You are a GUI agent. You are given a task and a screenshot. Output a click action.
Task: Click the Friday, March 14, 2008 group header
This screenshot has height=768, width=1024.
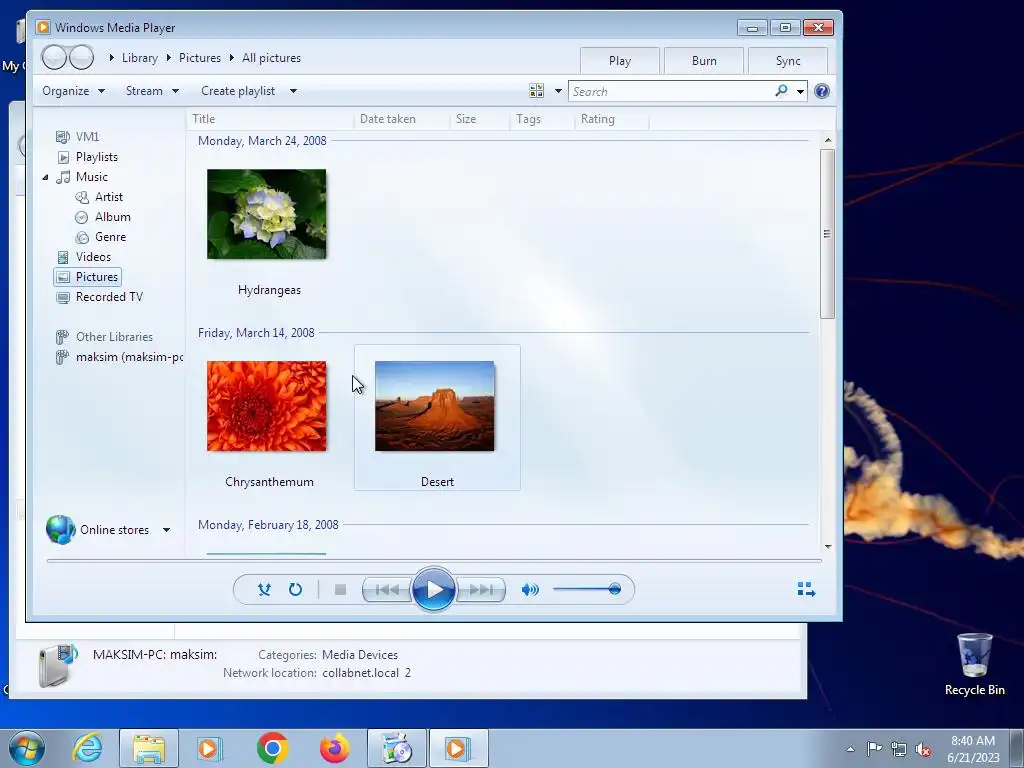(256, 333)
